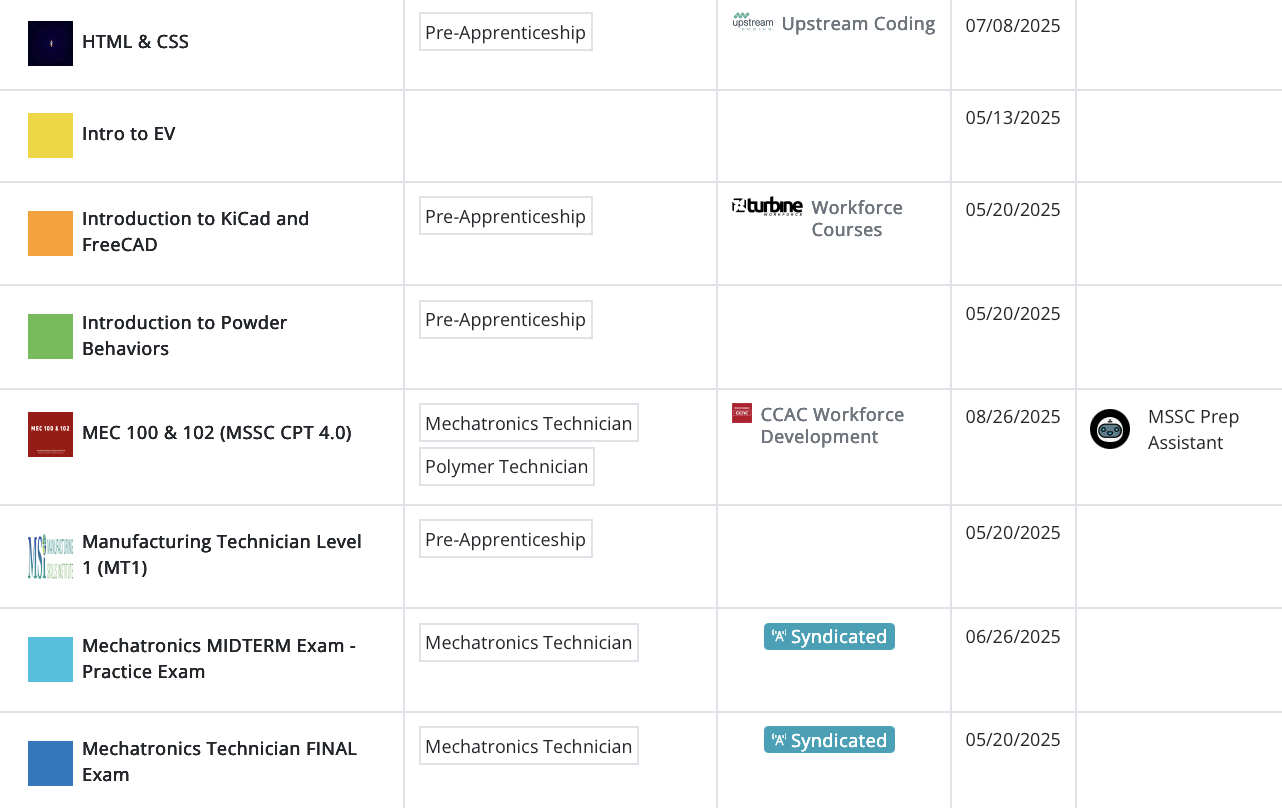This screenshot has height=808, width=1282.
Task: Click the MSI Manufacturing Skills Institute logo
Action: [x=50, y=555]
